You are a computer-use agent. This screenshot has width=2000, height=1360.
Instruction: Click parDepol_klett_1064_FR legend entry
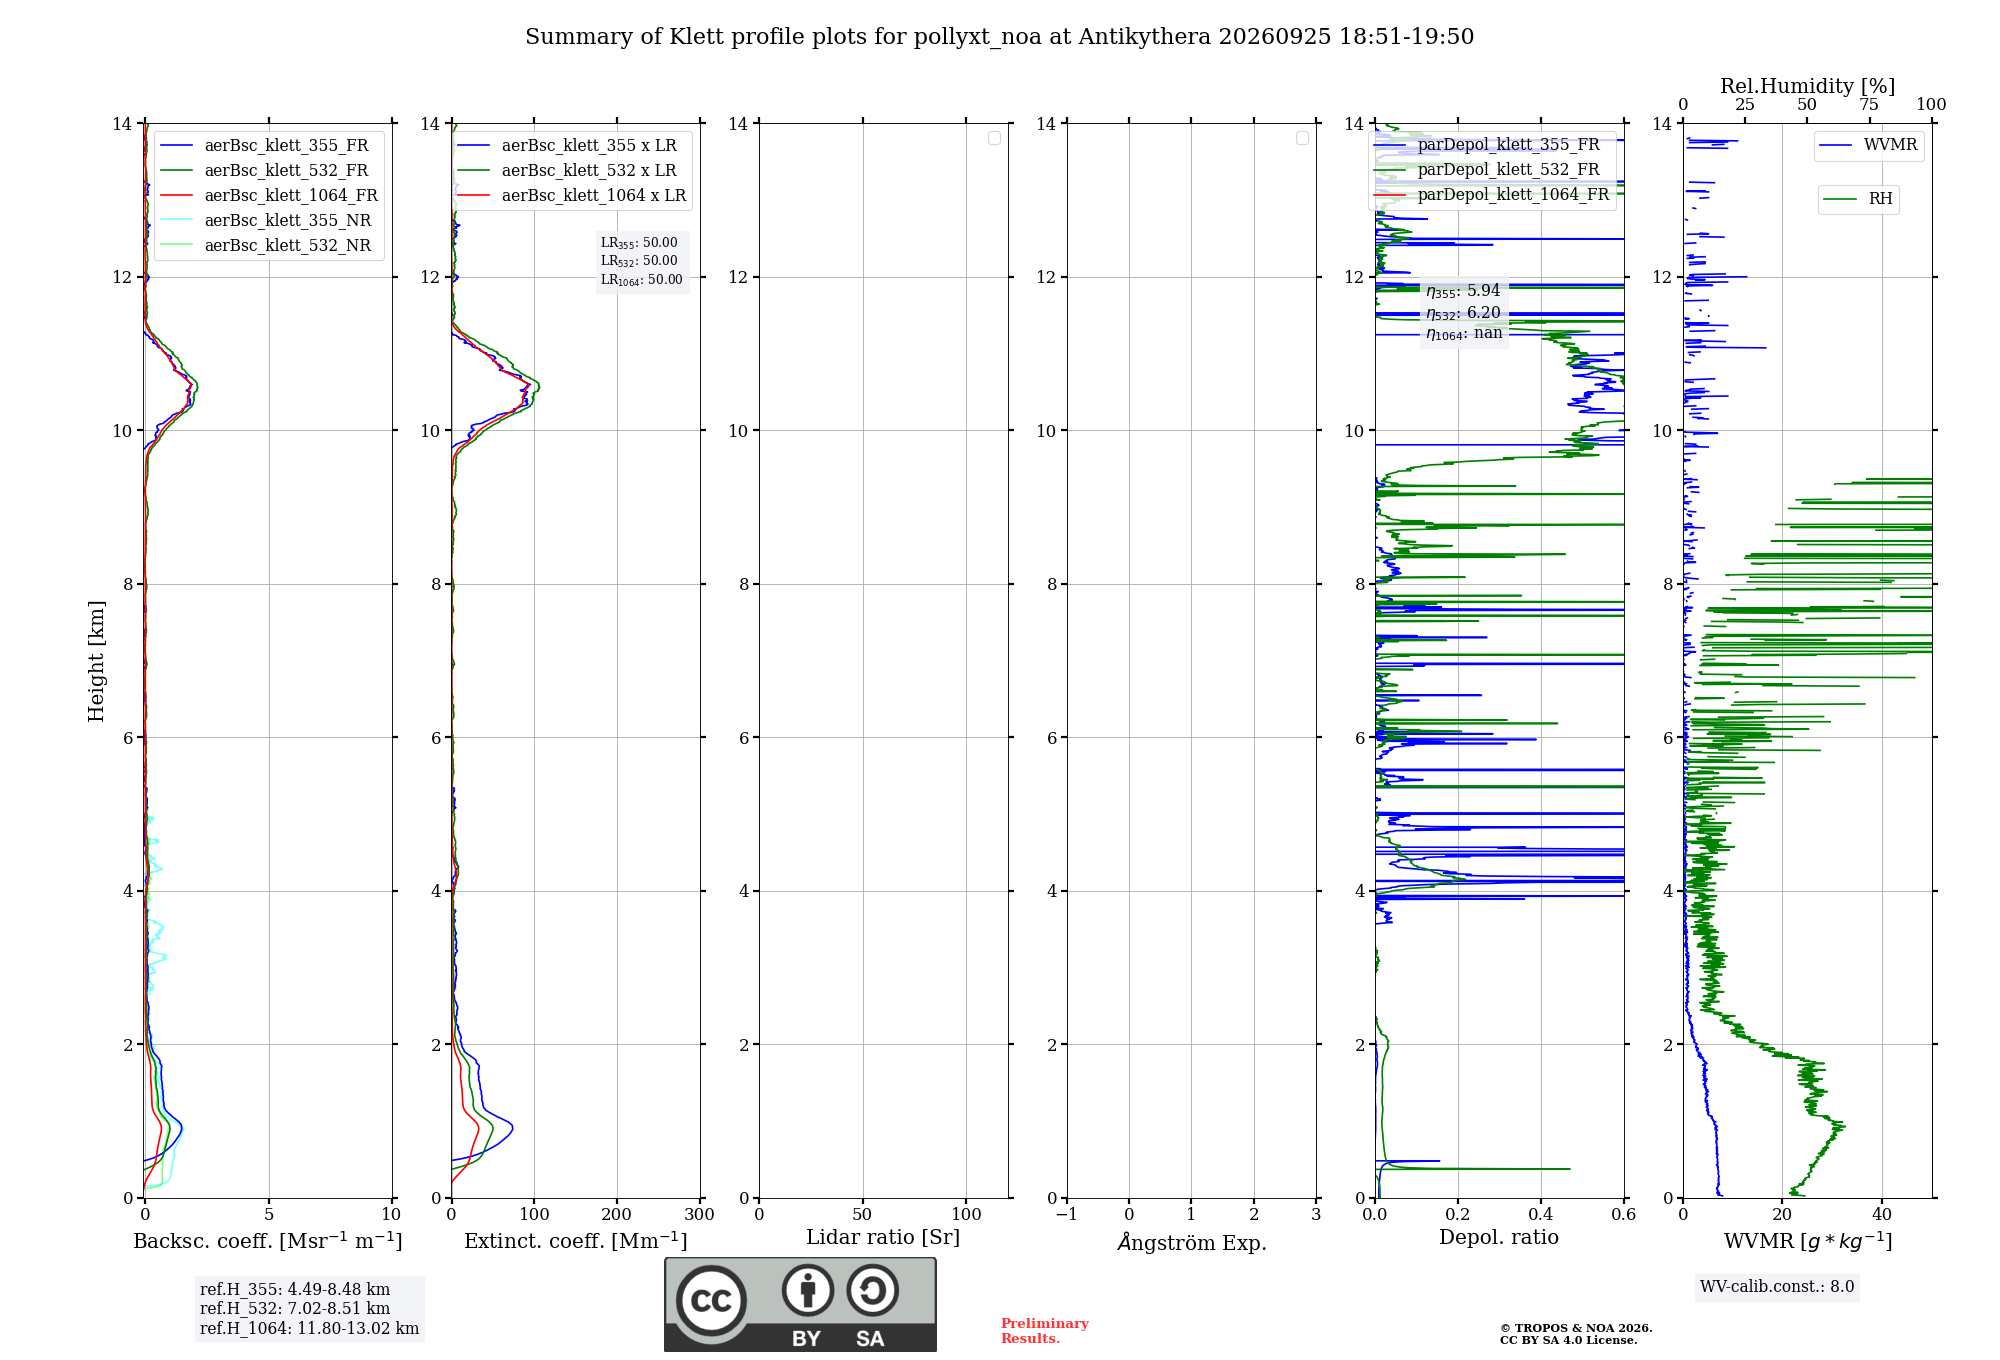[x=1492, y=194]
